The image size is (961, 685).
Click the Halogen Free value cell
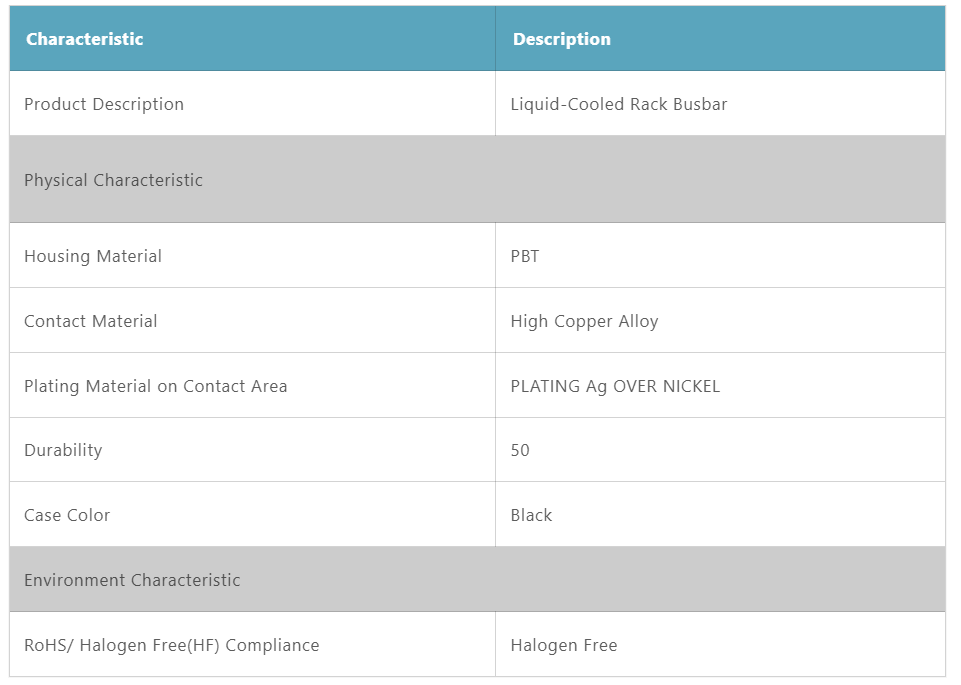tap(564, 645)
